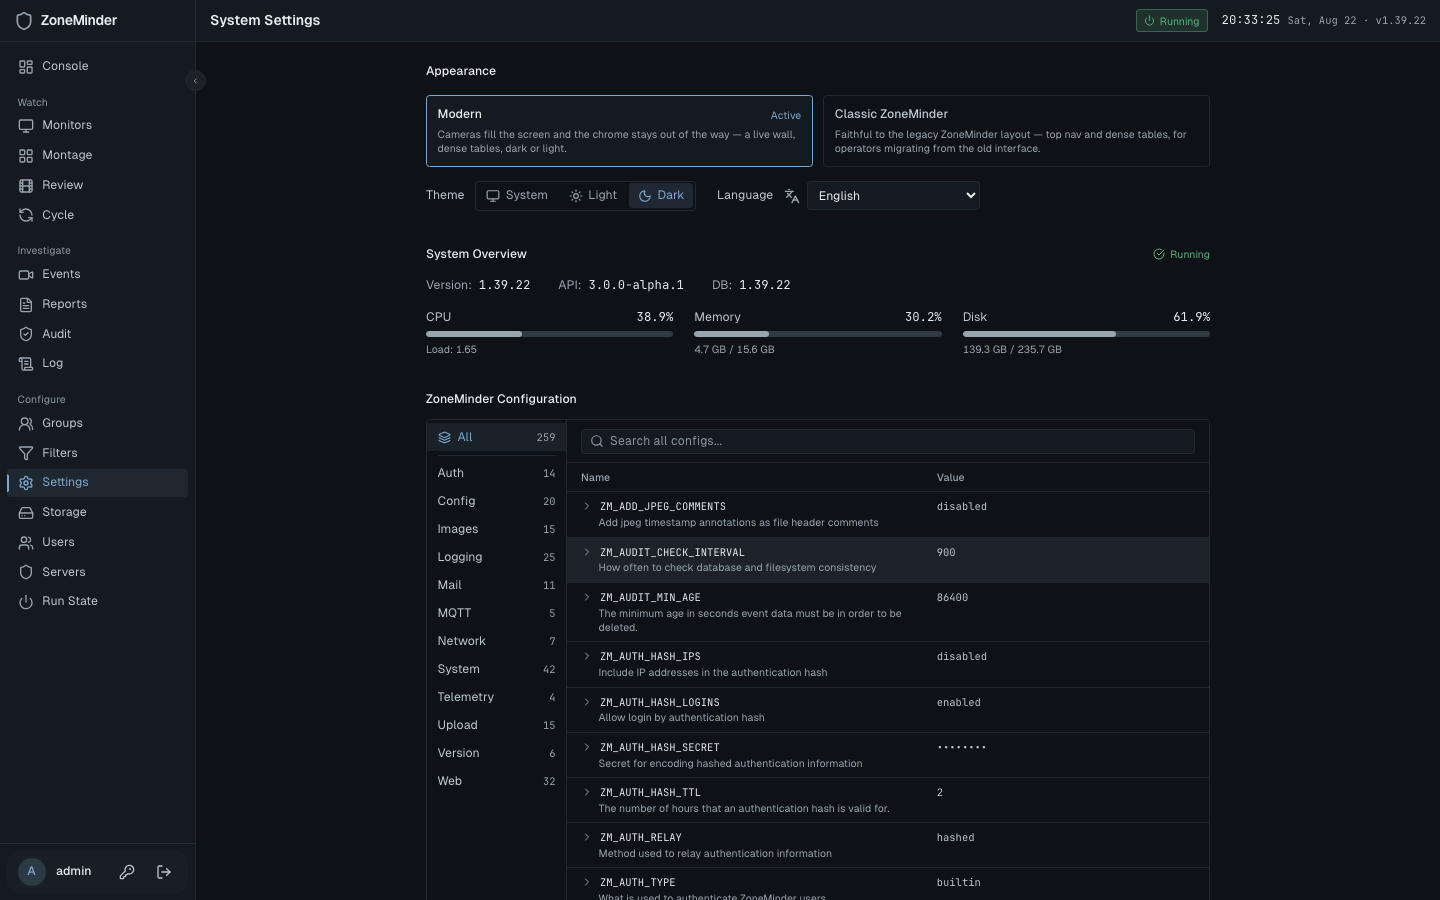Click the Cycle refresh icon

click(26, 215)
